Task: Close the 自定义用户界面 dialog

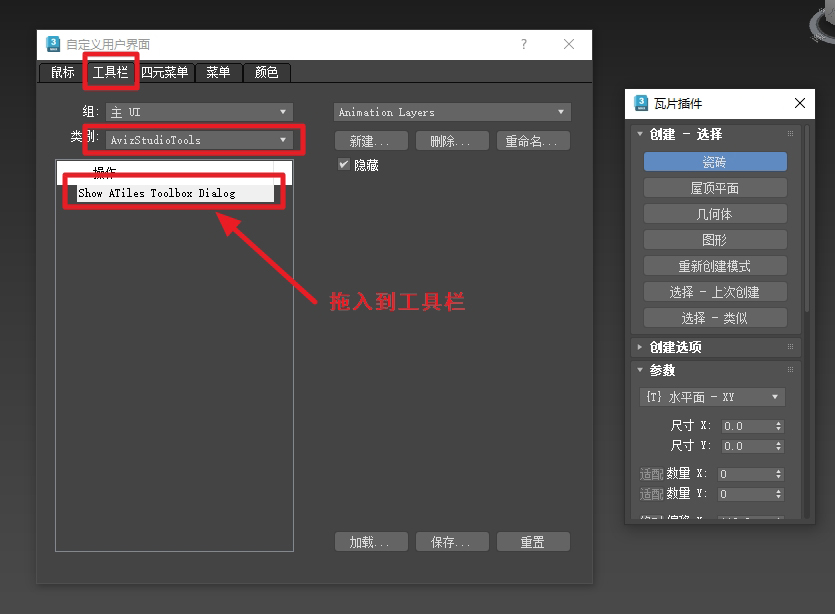Action: pyautogui.click(x=569, y=44)
